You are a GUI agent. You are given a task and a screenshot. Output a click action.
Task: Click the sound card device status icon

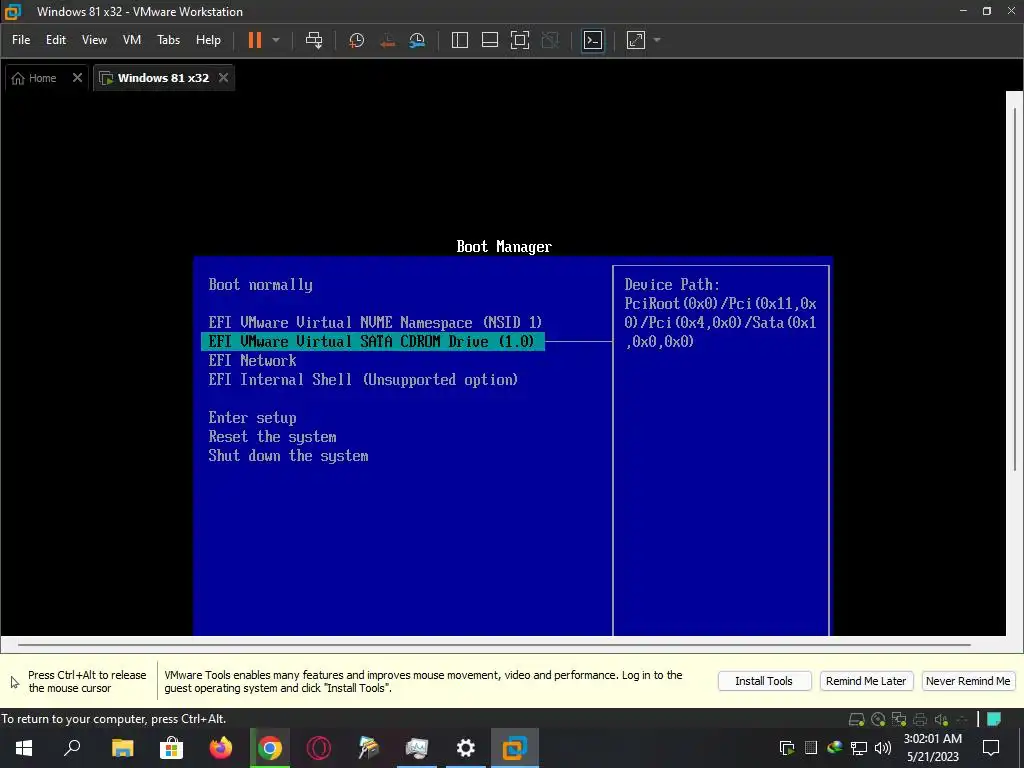pyautogui.click(x=941, y=720)
